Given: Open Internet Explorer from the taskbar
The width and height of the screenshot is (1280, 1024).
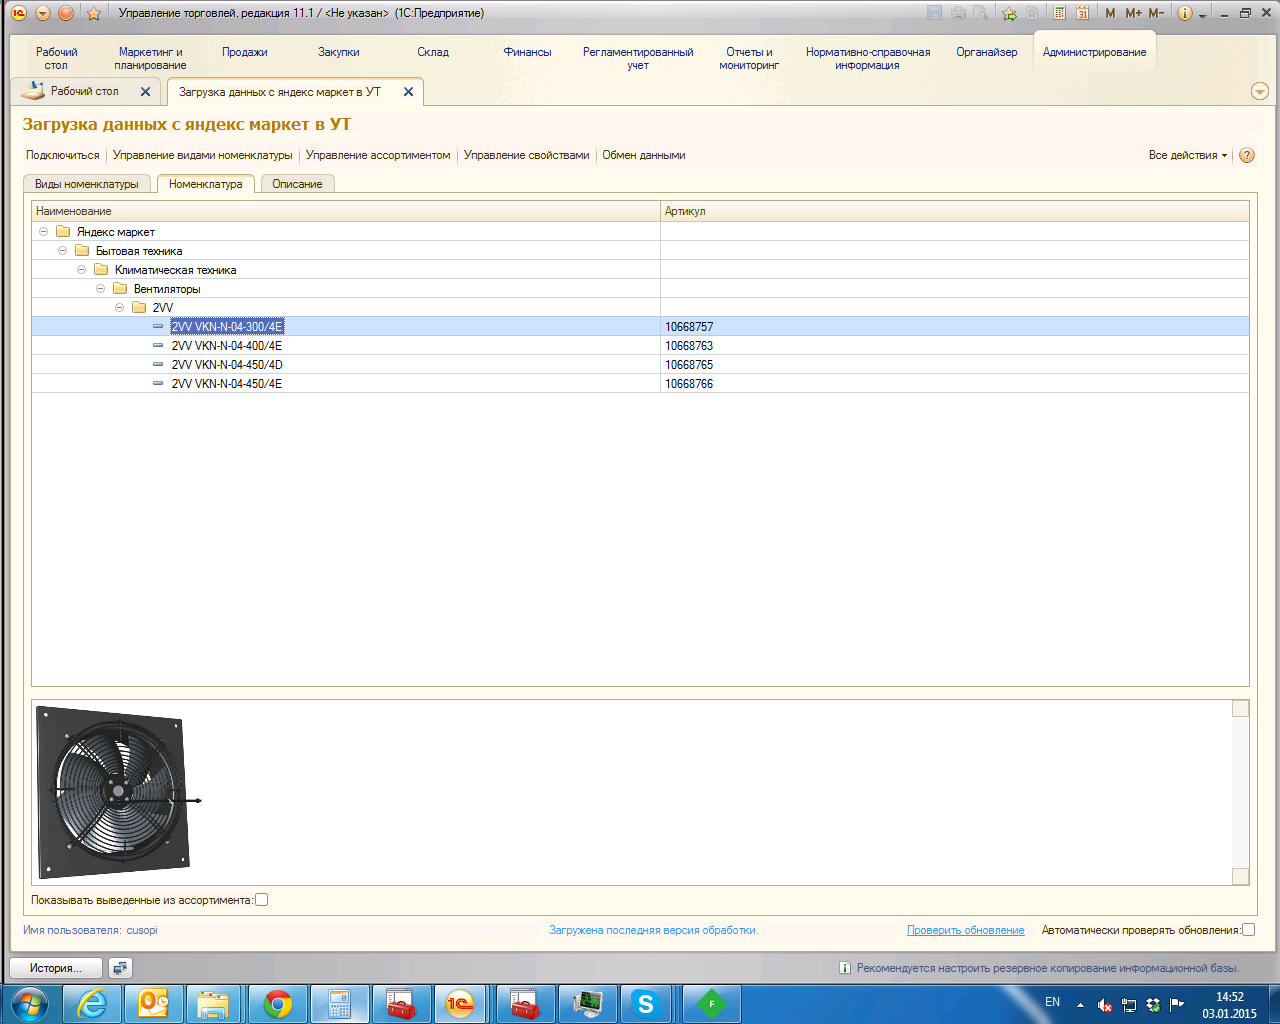Looking at the screenshot, I should 92,1003.
